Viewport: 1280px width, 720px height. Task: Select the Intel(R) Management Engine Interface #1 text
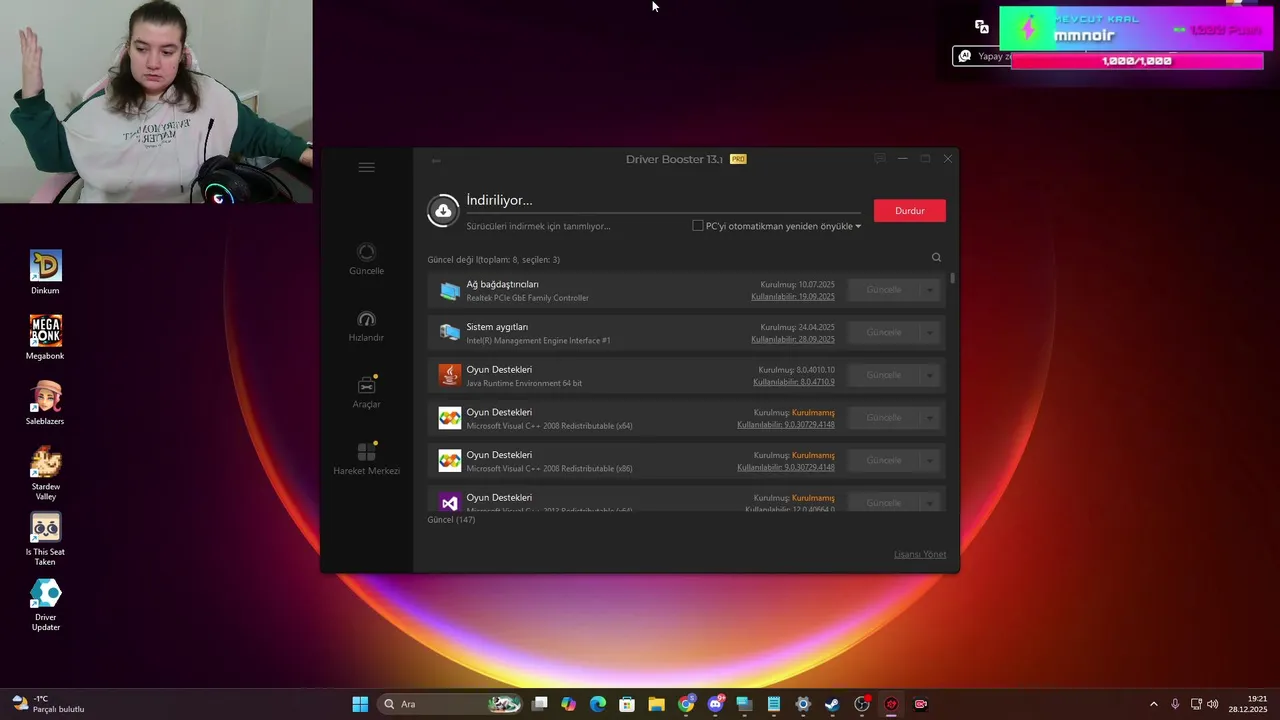pyautogui.click(x=538, y=341)
